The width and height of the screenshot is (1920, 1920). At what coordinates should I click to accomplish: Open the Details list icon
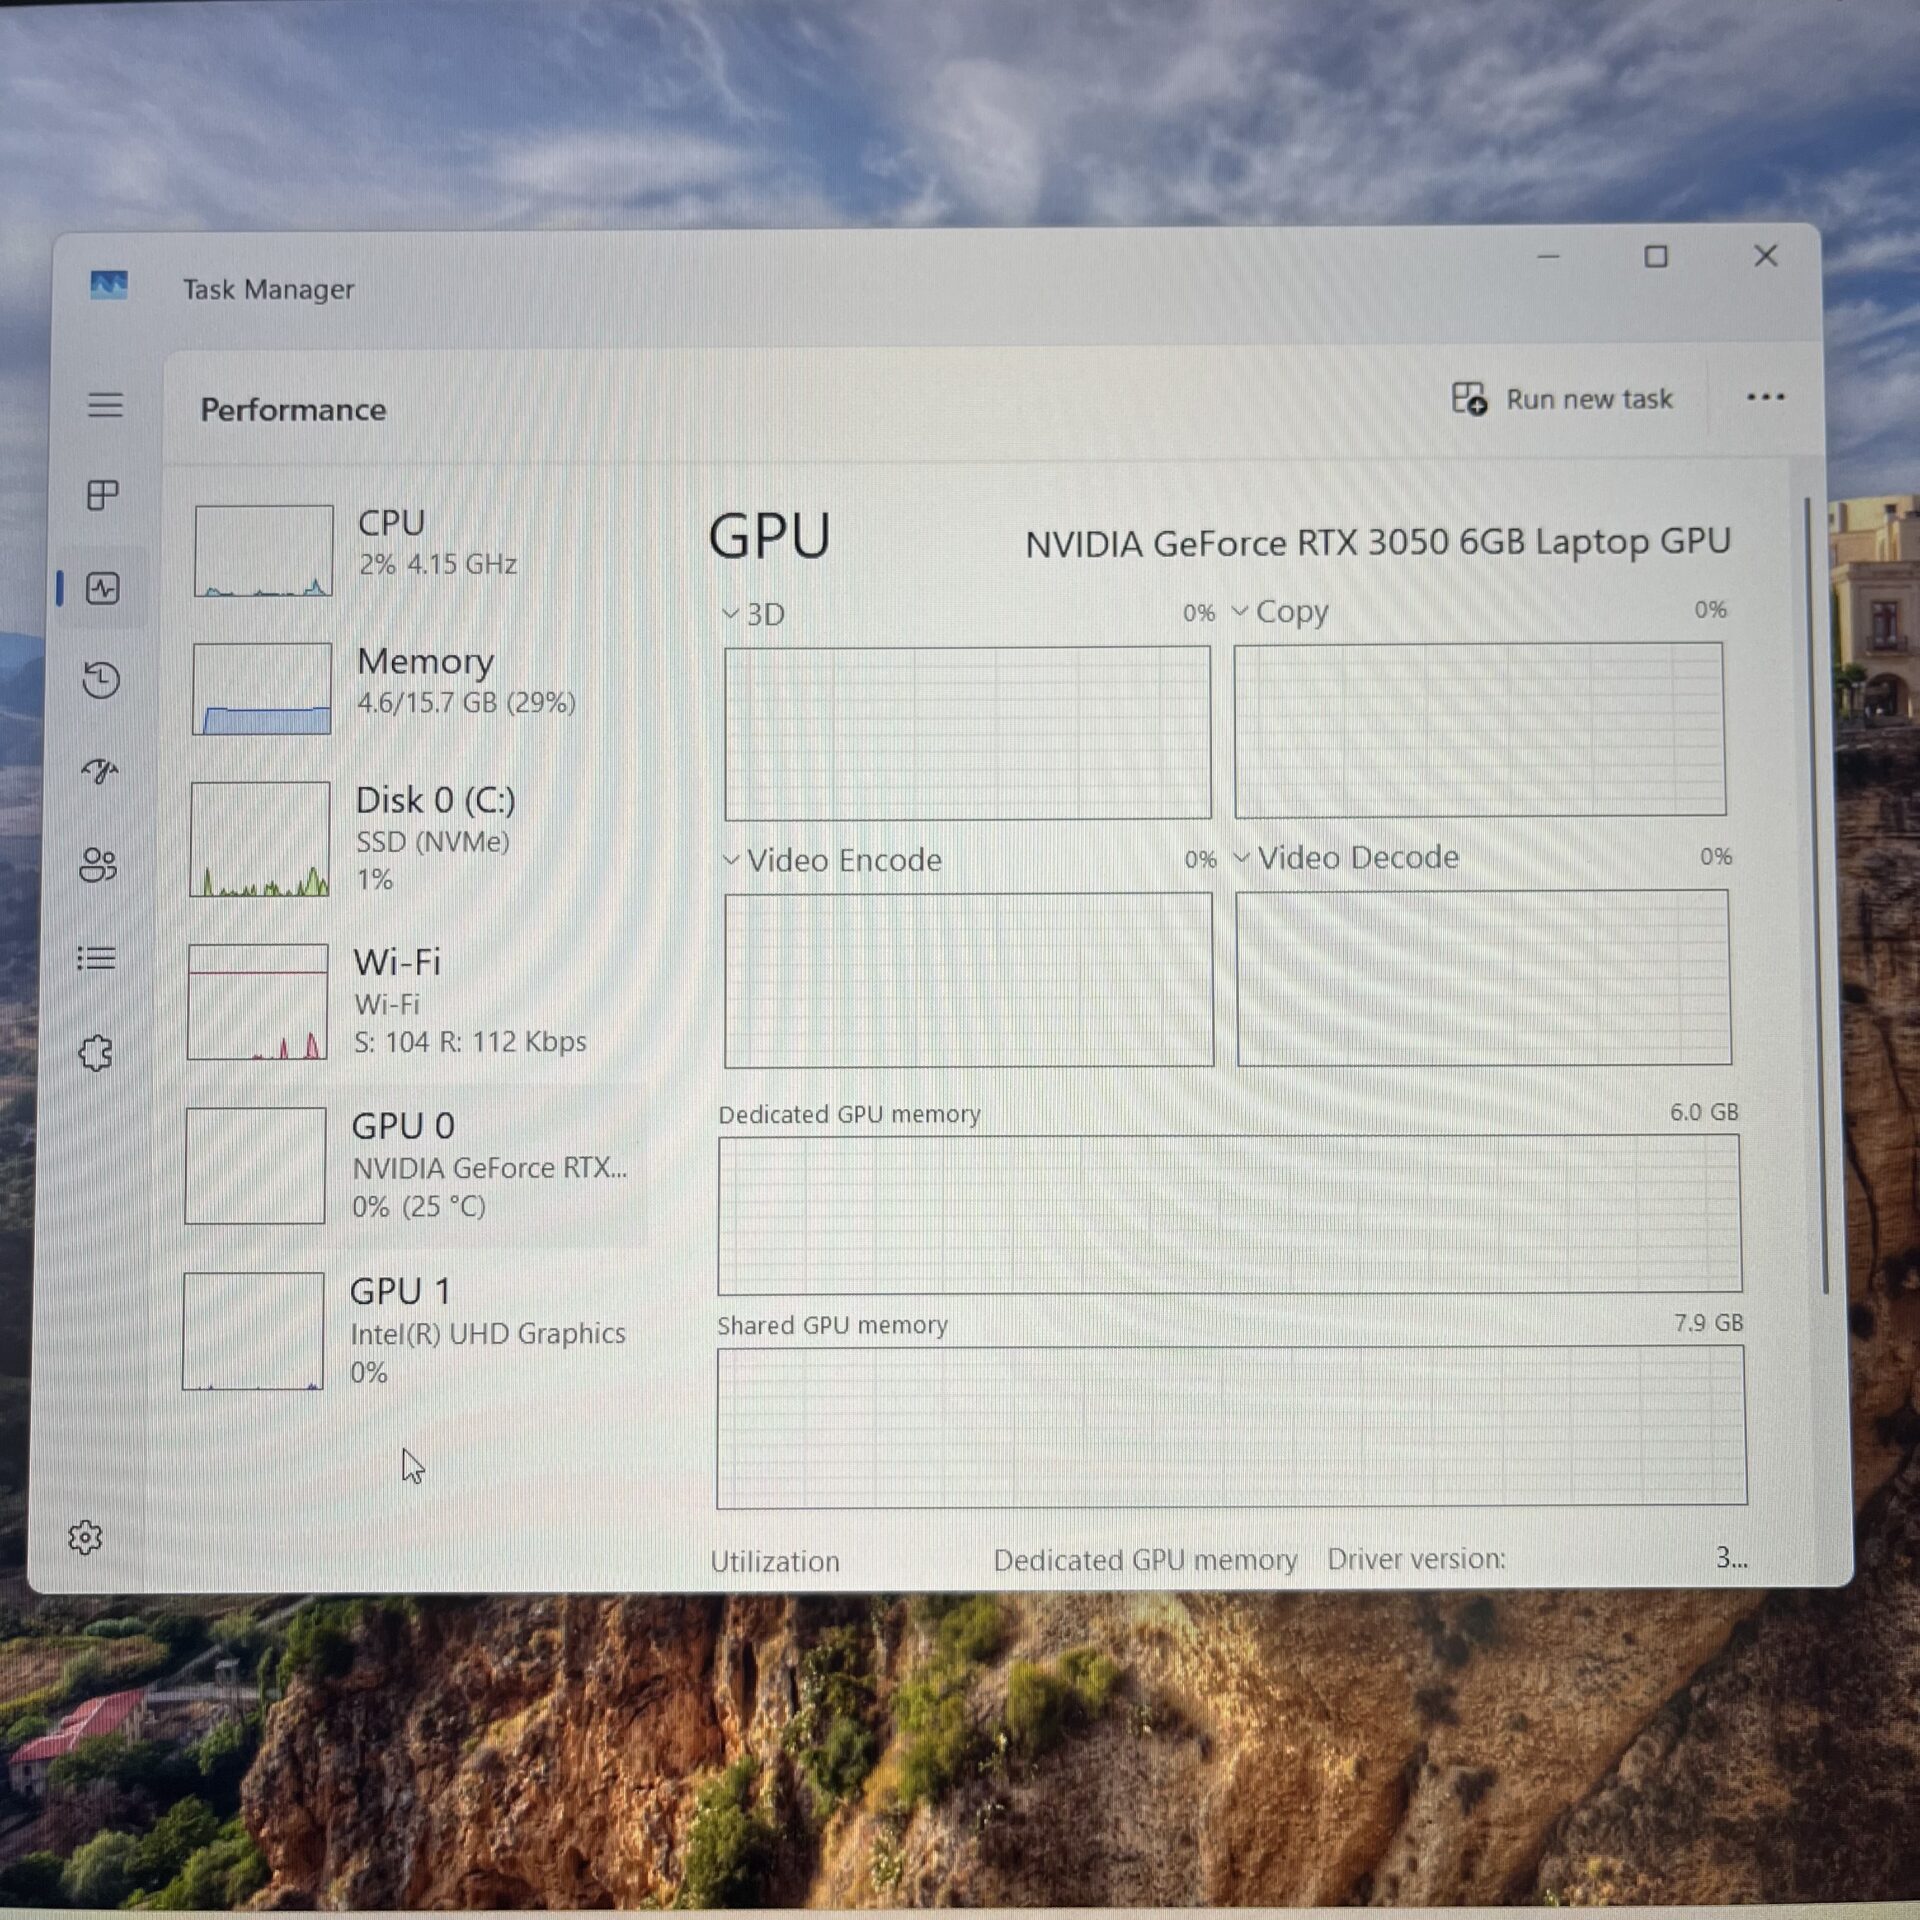[x=97, y=958]
